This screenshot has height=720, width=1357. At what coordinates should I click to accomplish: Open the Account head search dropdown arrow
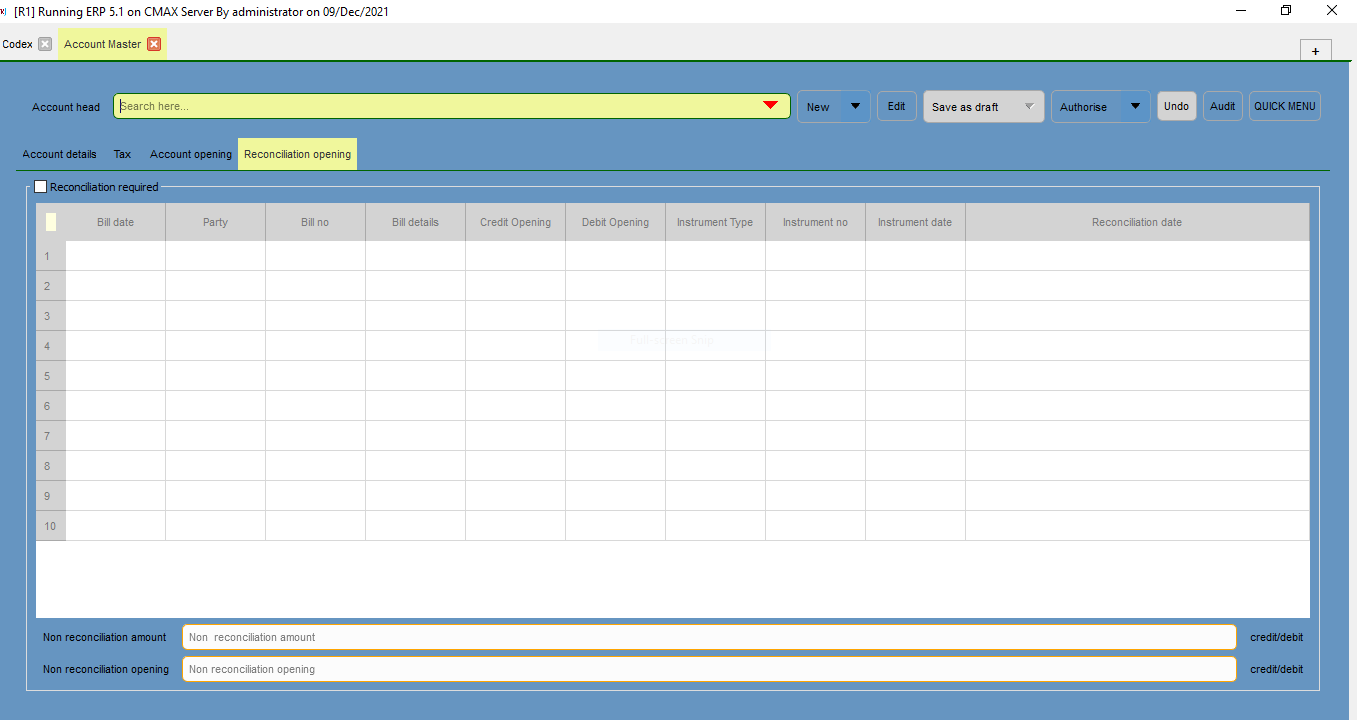tap(770, 104)
